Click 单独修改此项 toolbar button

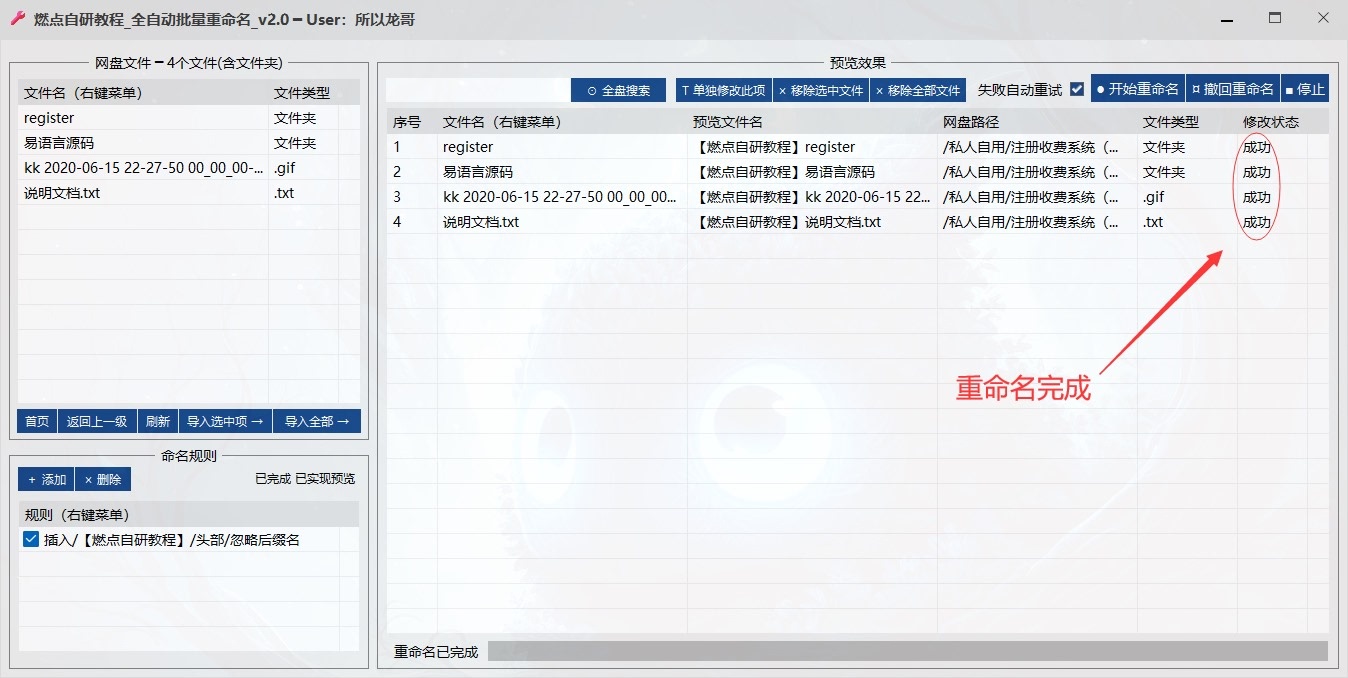(x=723, y=90)
